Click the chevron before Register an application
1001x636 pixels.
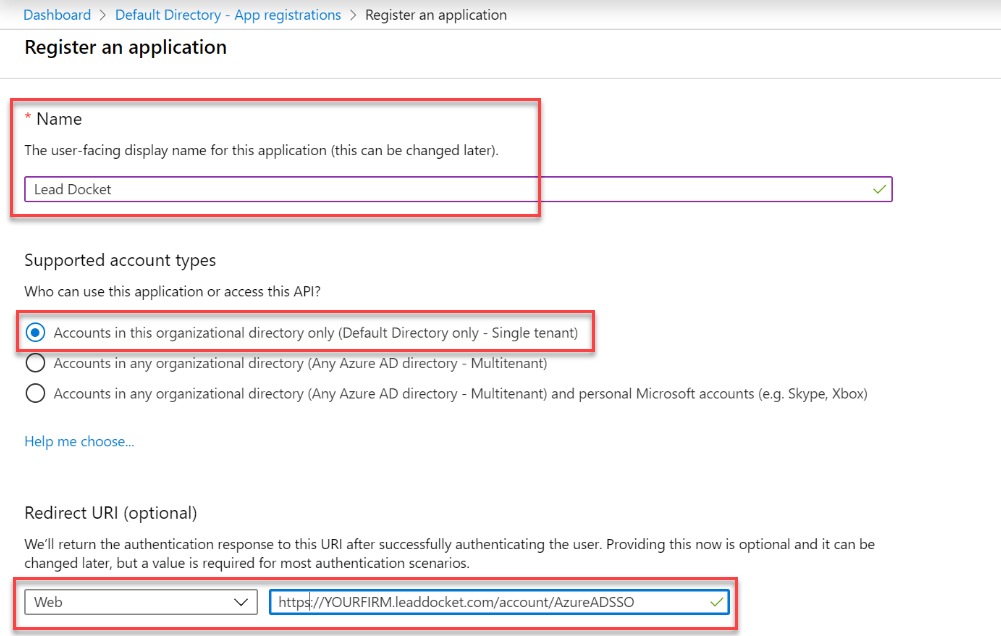(x=352, y=14)
